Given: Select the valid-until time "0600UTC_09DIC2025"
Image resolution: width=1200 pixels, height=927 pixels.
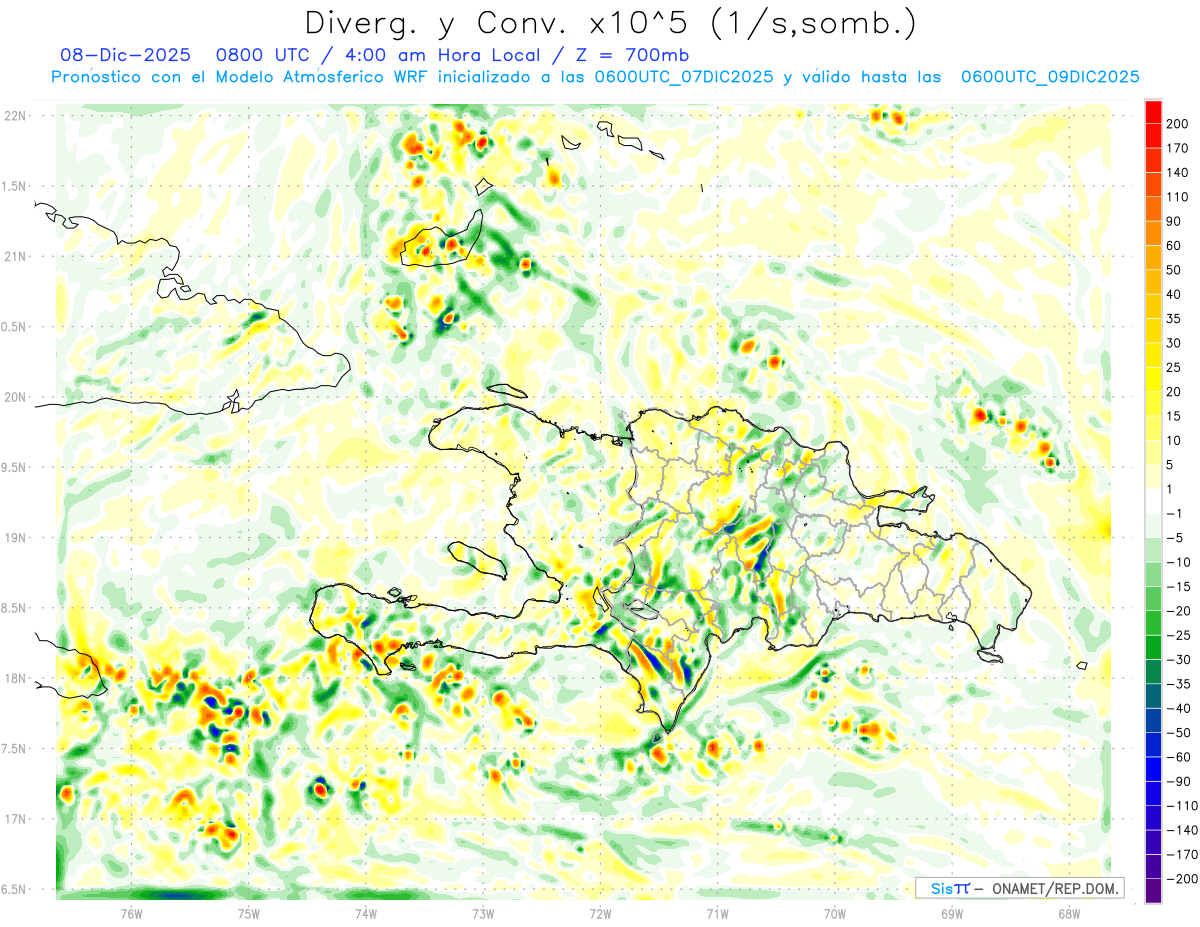Looking at the screenshot, I should (x=1050, y=77).
